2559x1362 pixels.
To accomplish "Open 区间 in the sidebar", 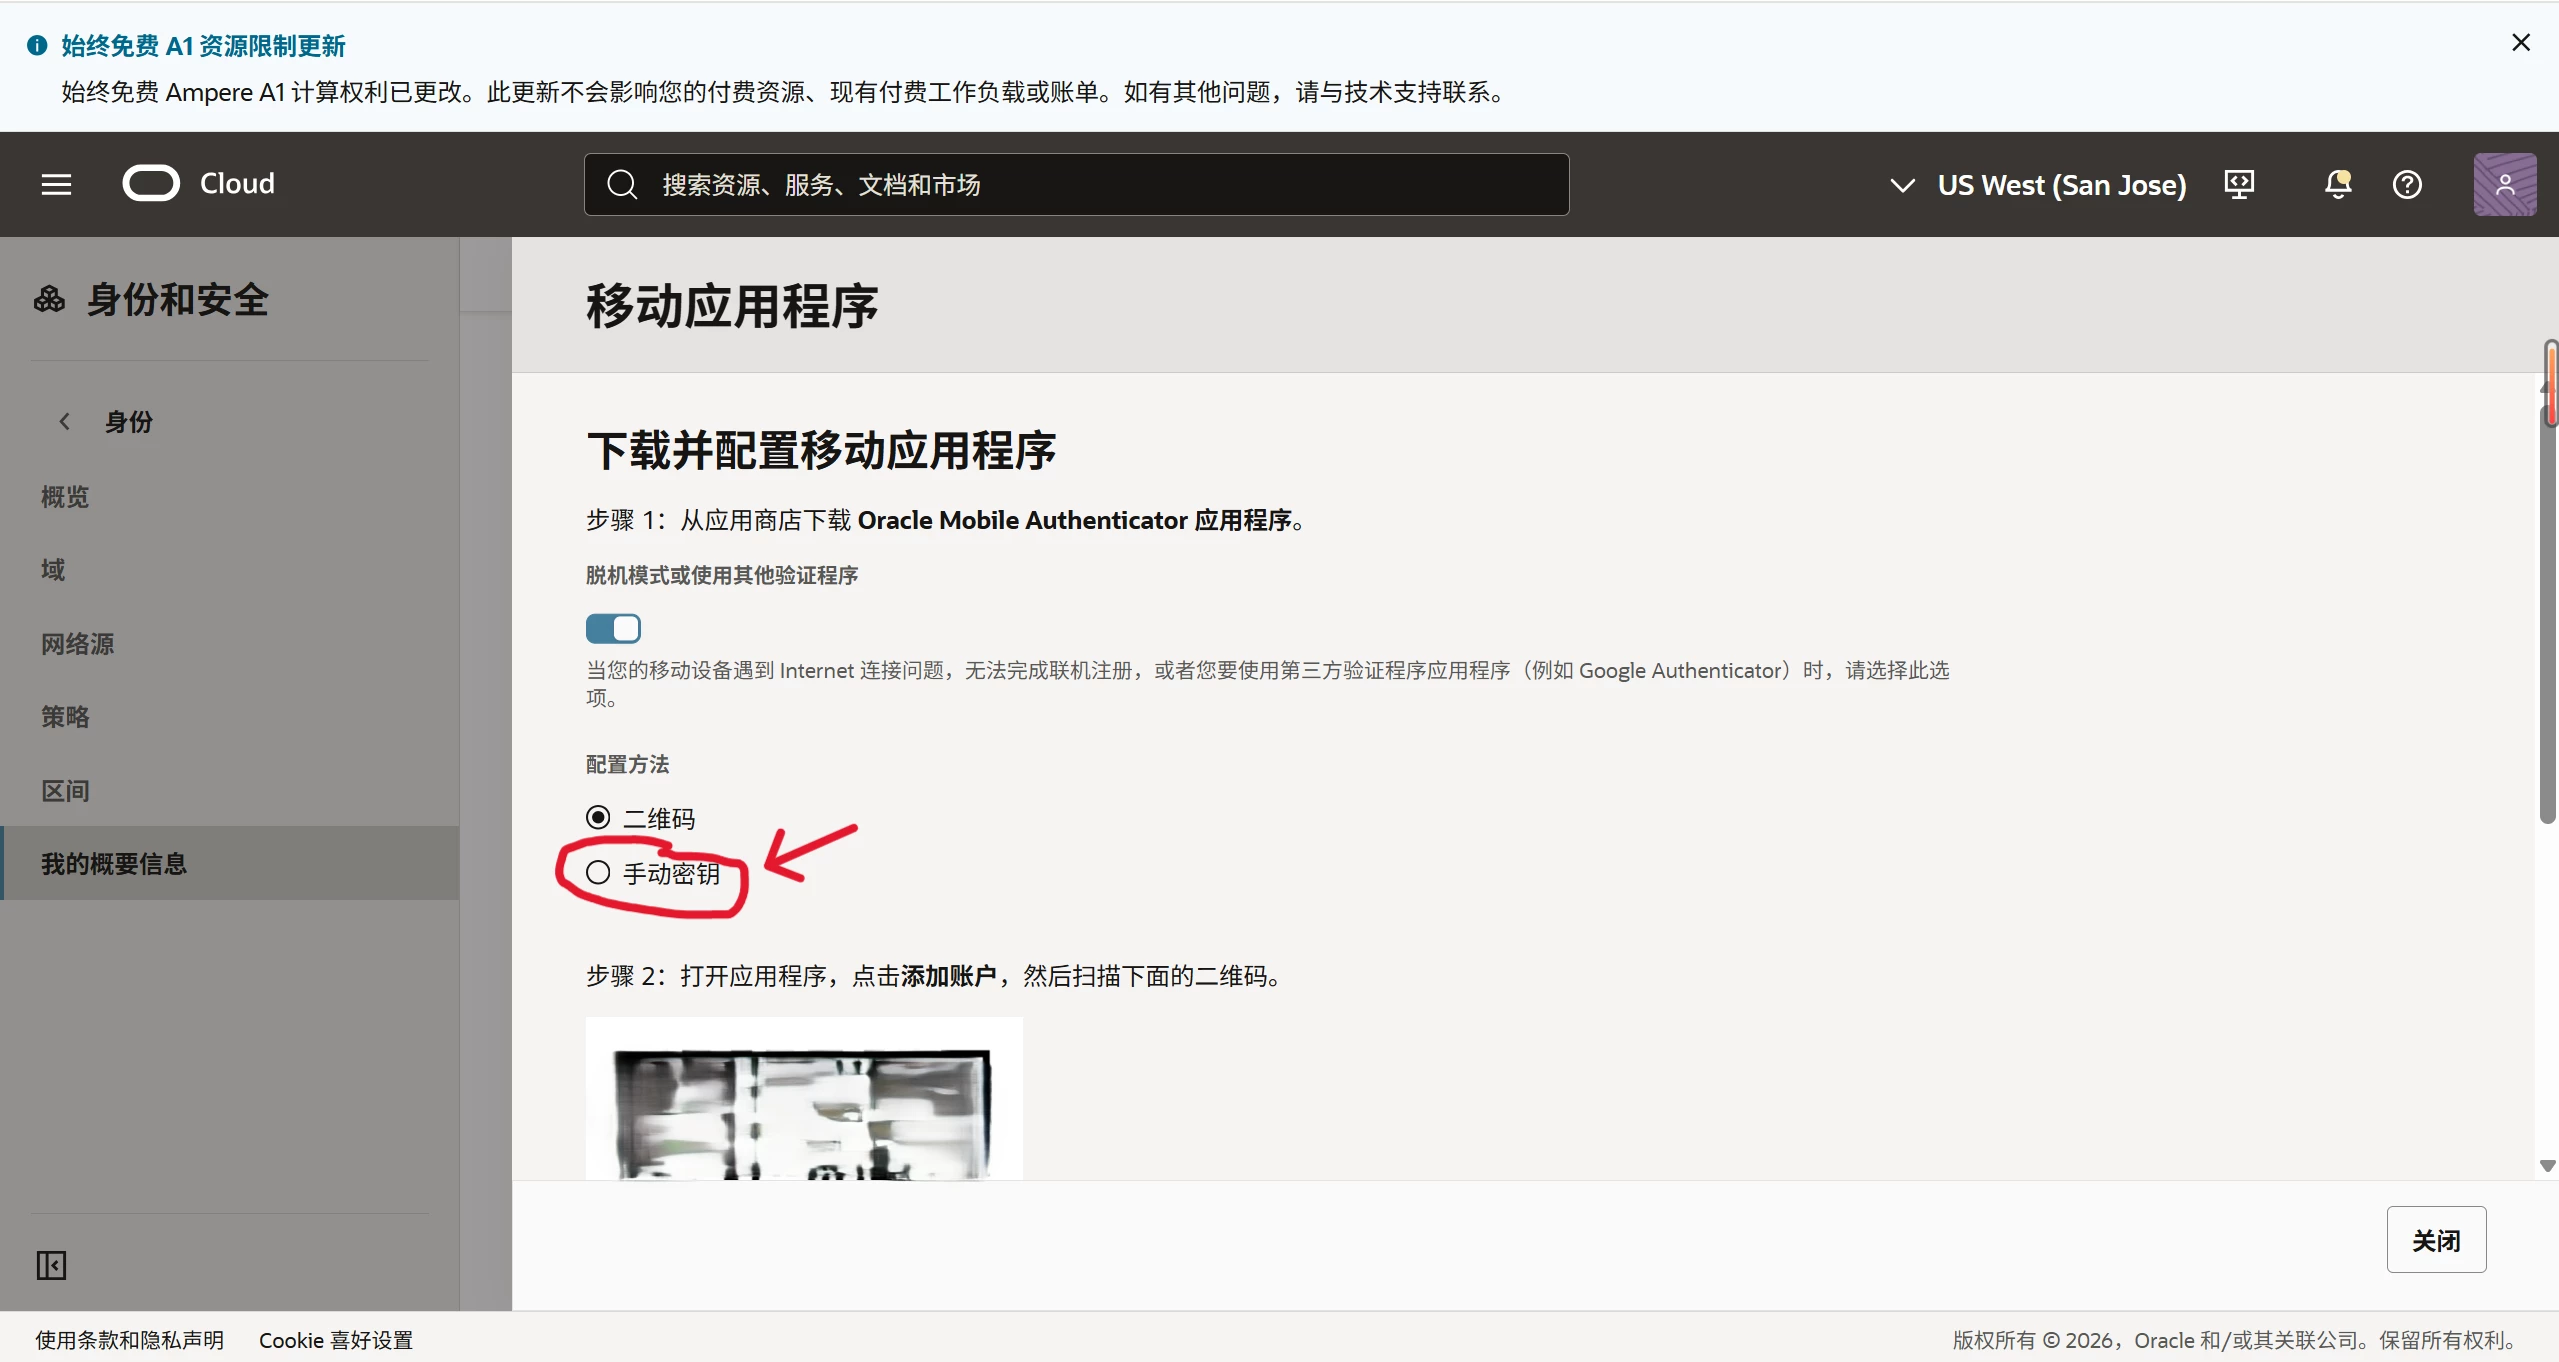I will tap(65, 791).
